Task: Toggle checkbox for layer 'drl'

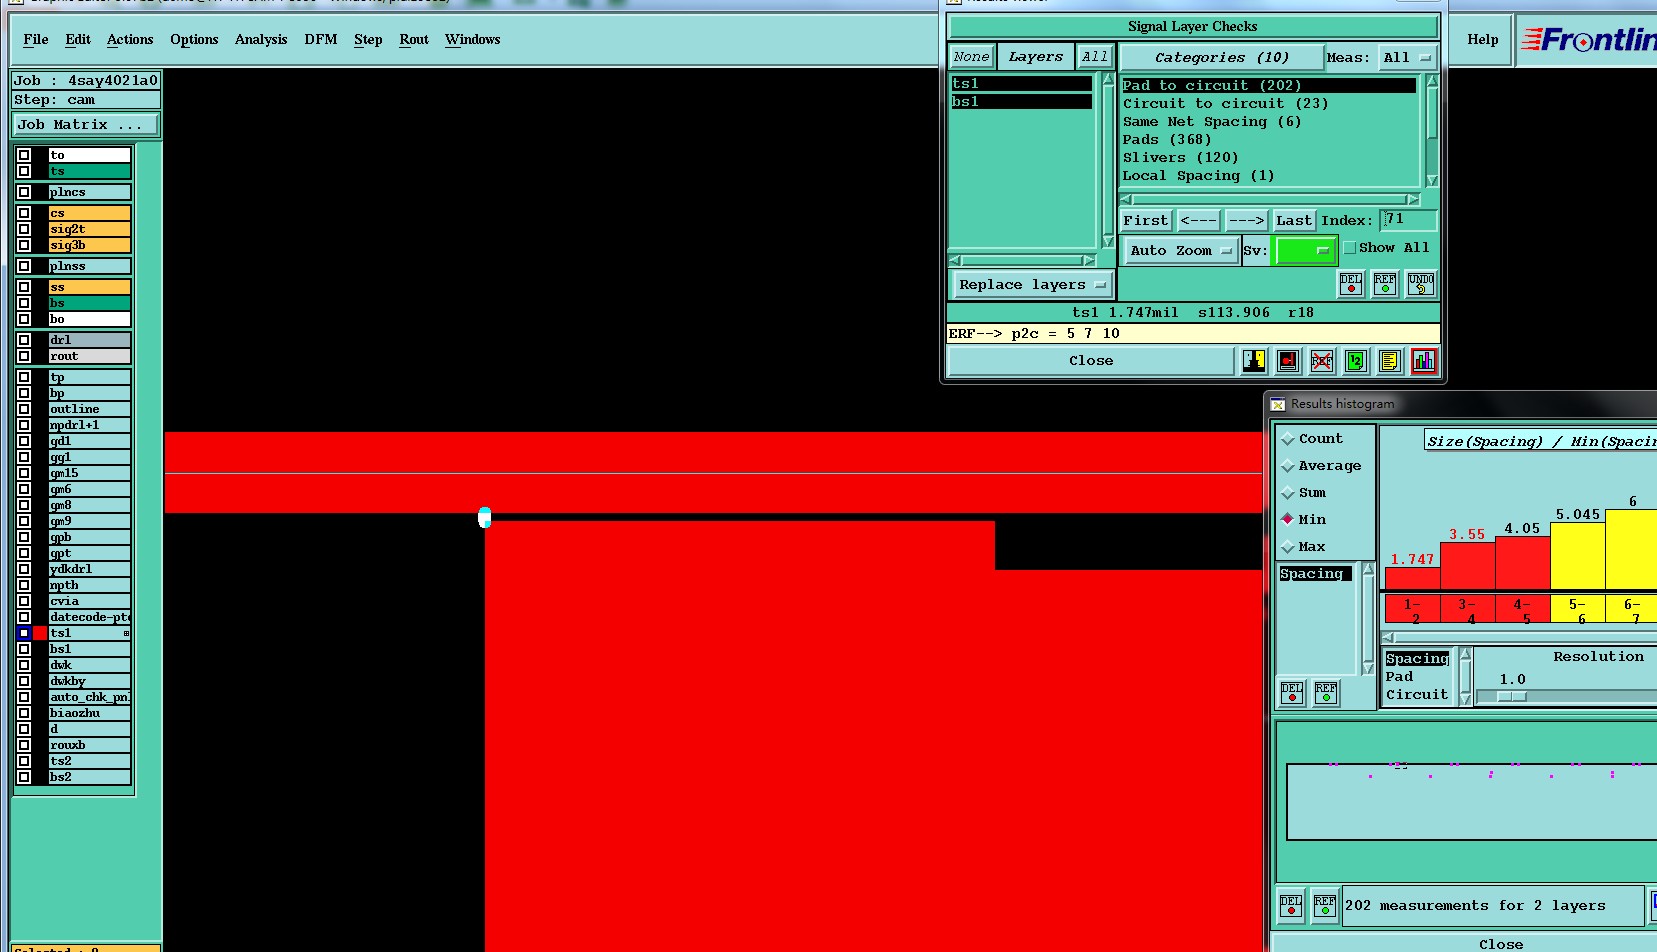Action: pos(24,340)
